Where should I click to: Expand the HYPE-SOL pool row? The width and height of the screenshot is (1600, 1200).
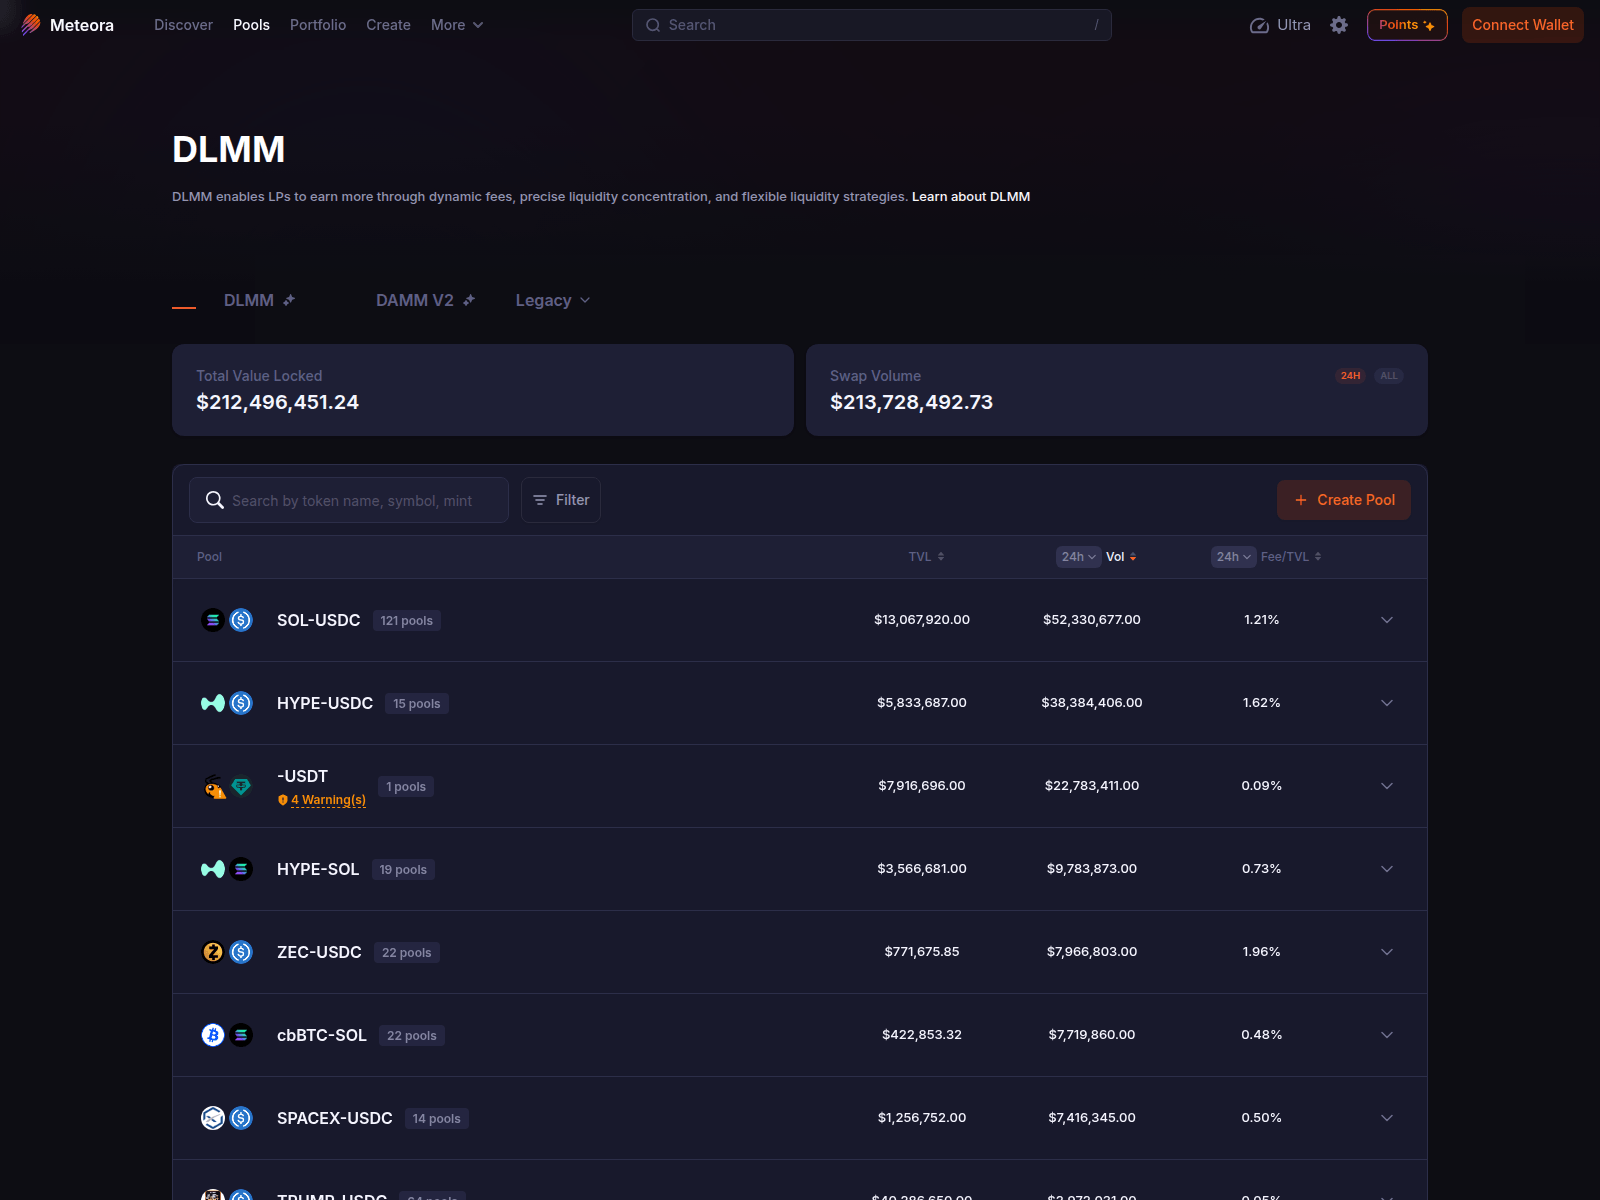point(1387,869)
